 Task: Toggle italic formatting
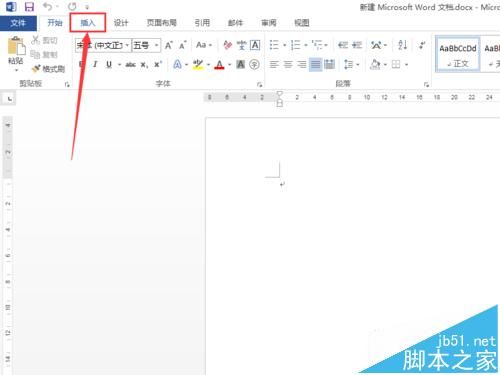[95, 64]
